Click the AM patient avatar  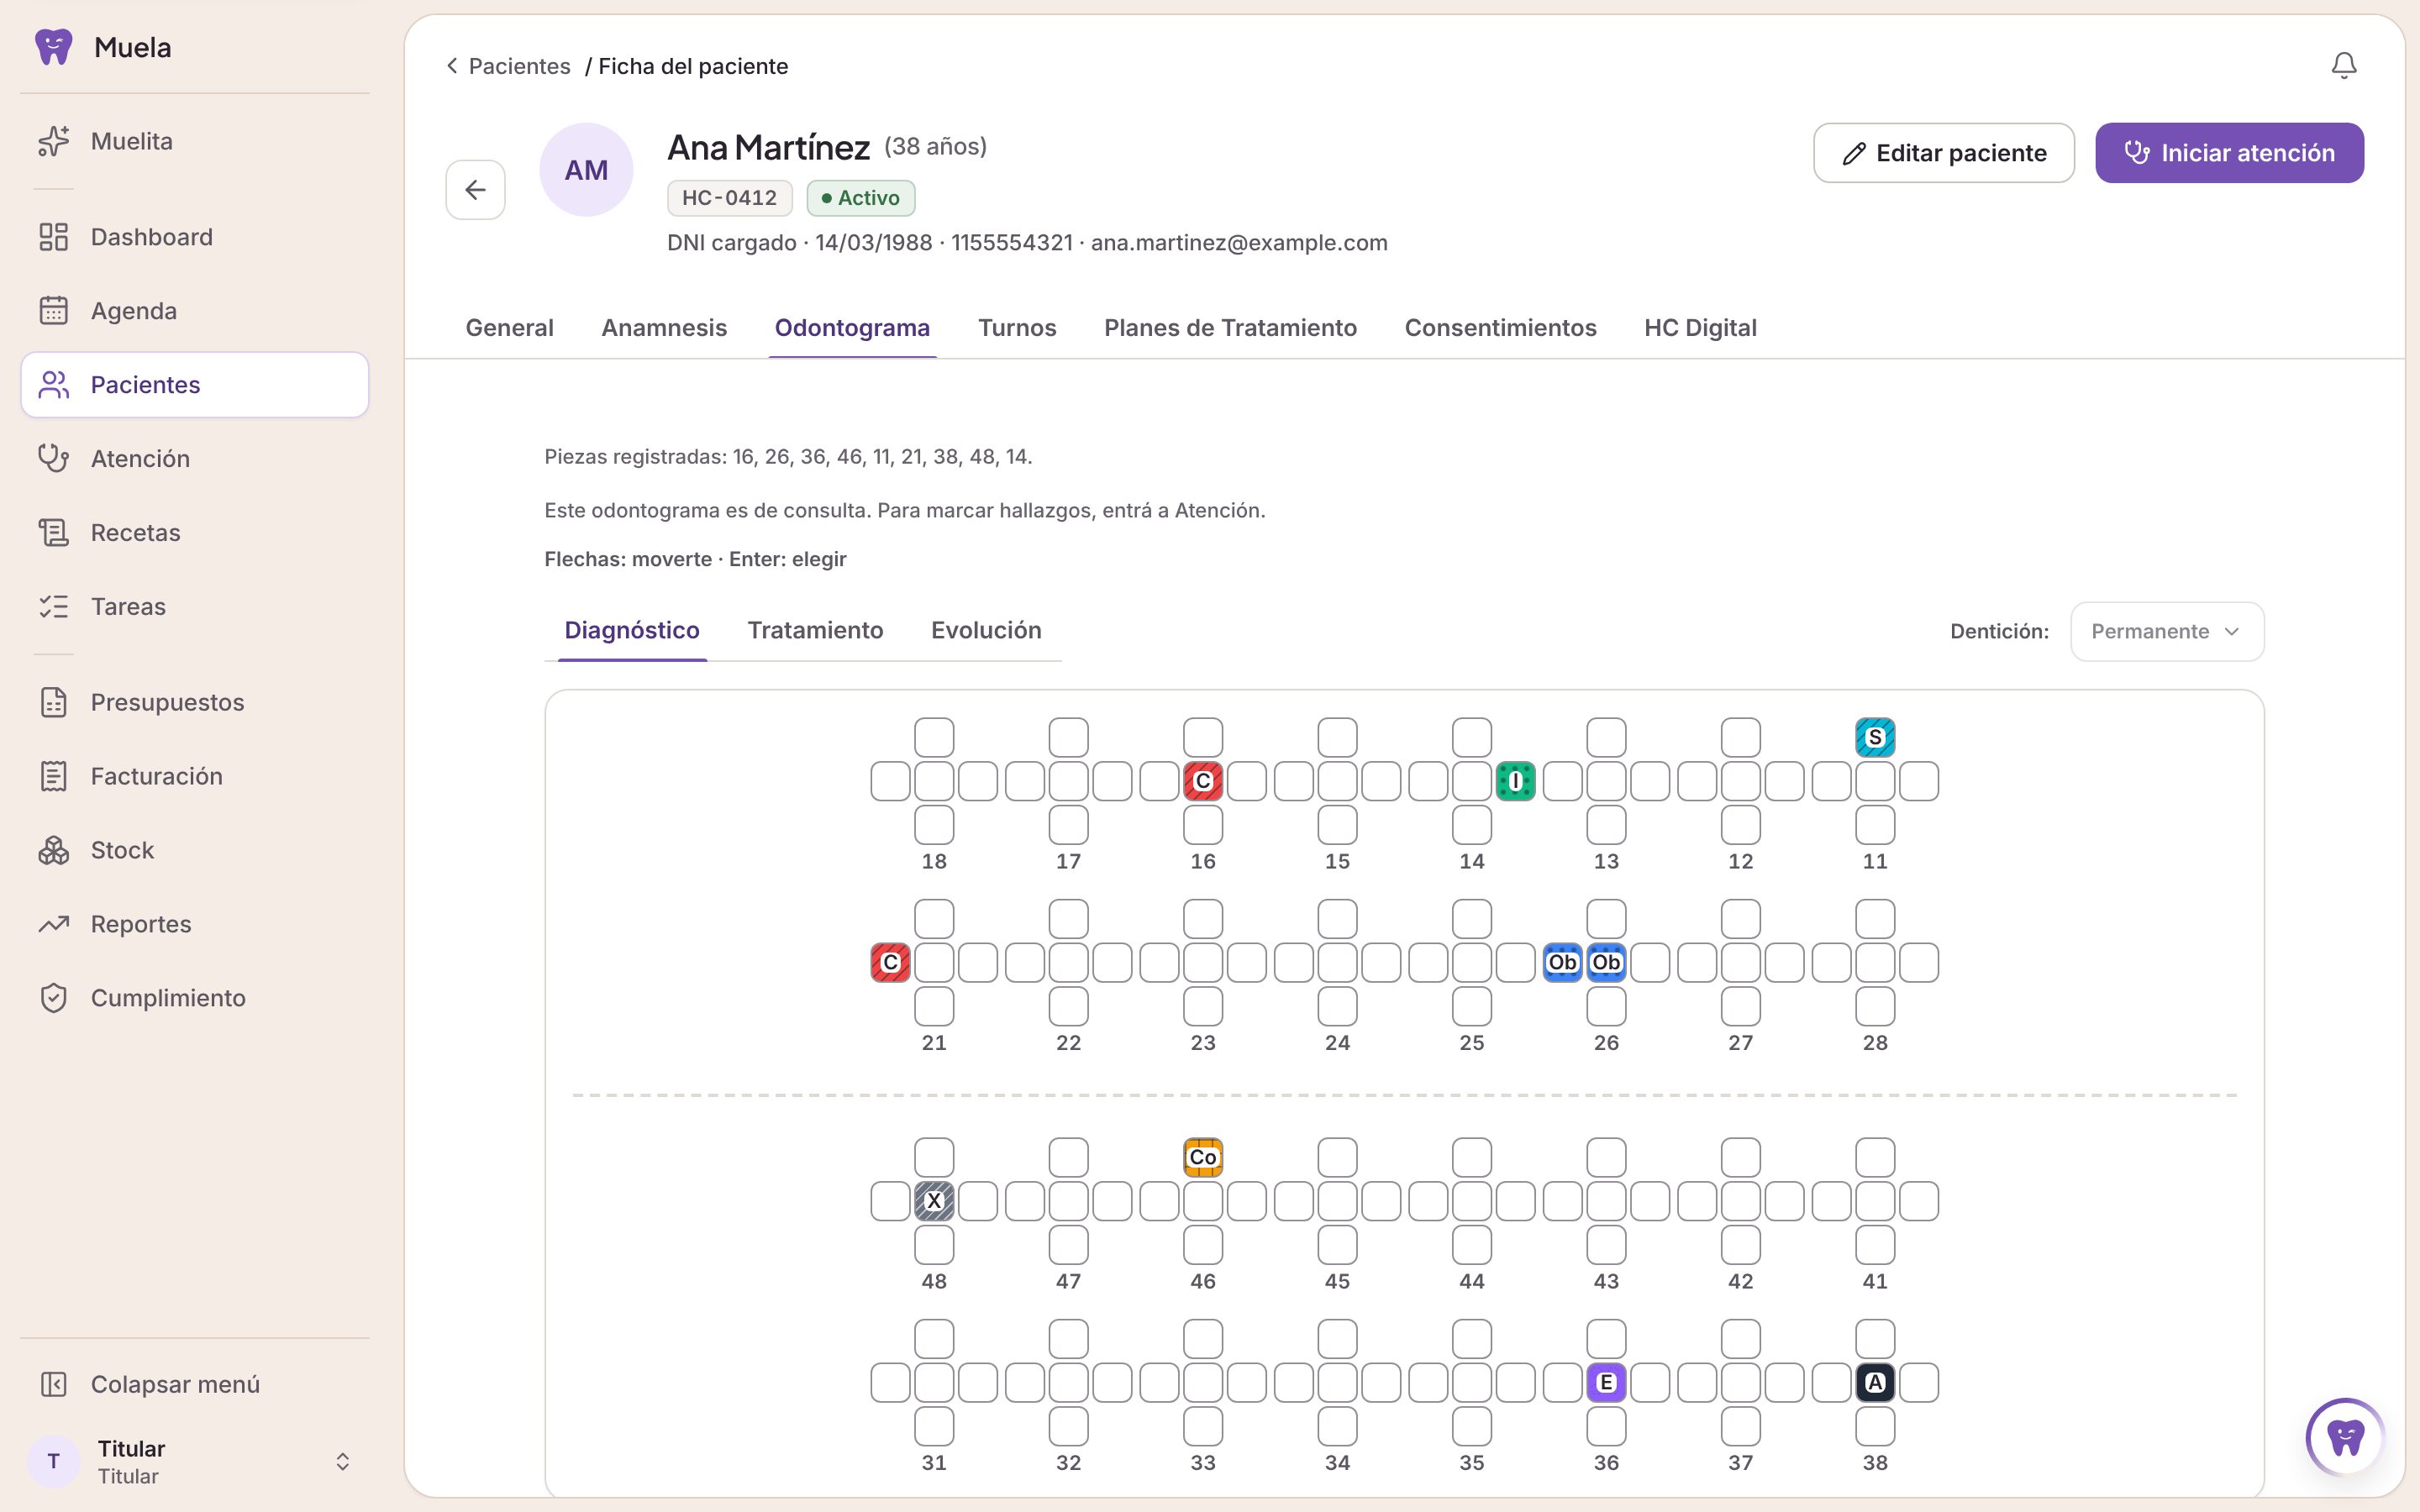click(586, 170)
